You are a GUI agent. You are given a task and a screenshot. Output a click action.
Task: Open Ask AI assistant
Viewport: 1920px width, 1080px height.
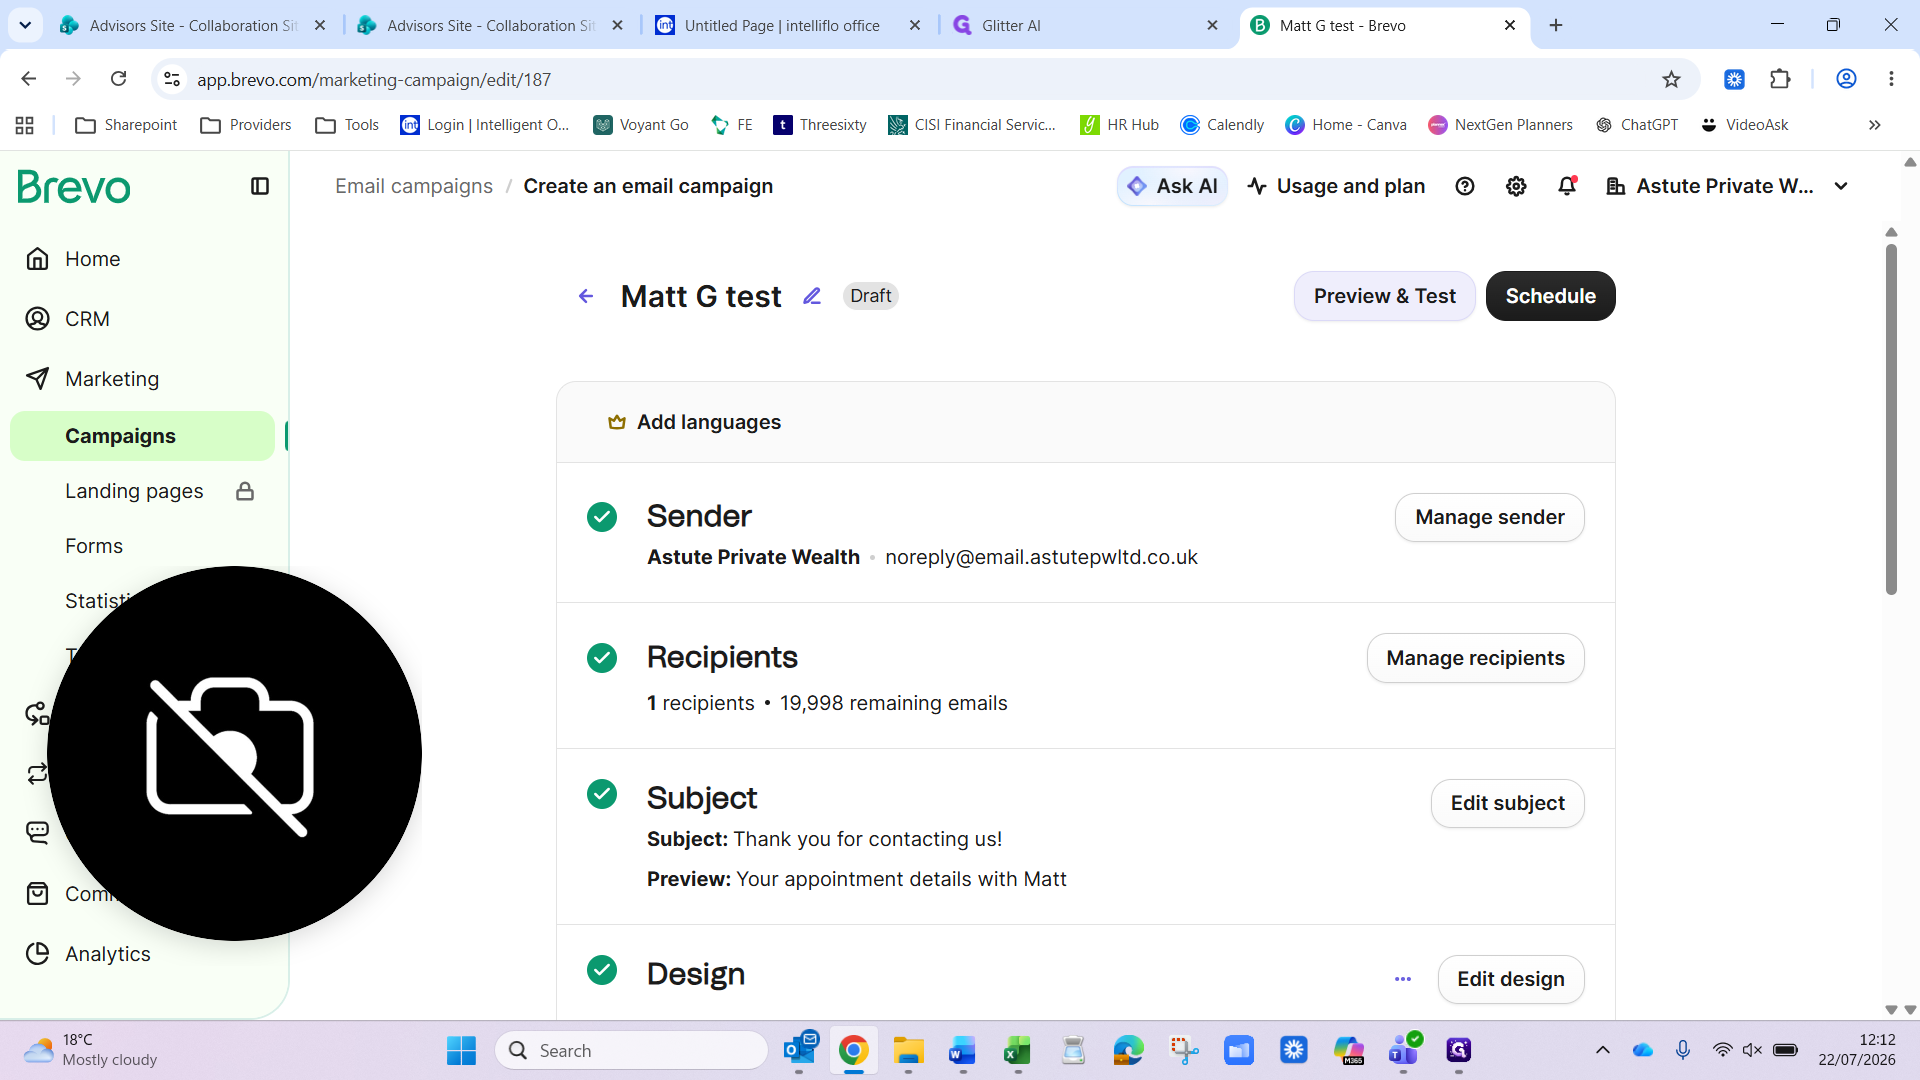[1172, 186]
